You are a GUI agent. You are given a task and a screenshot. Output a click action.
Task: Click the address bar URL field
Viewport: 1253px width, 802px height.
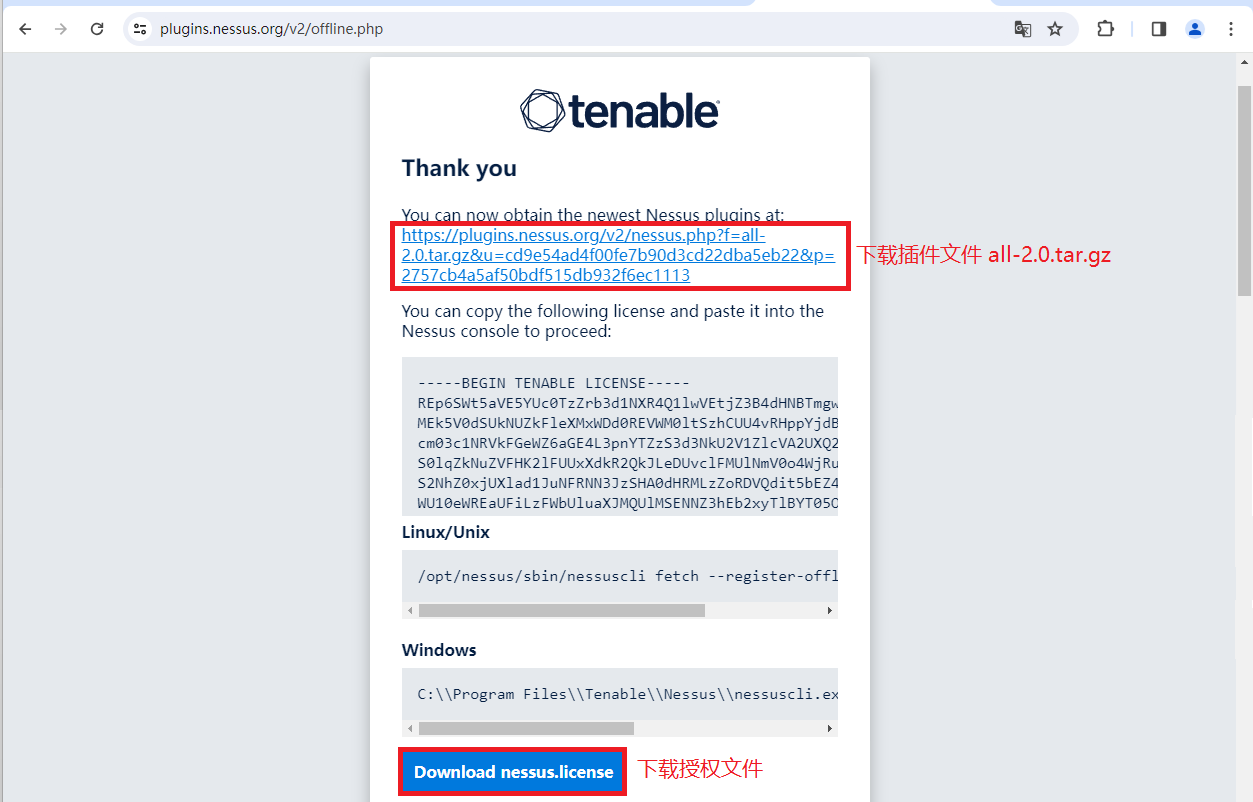580,29
